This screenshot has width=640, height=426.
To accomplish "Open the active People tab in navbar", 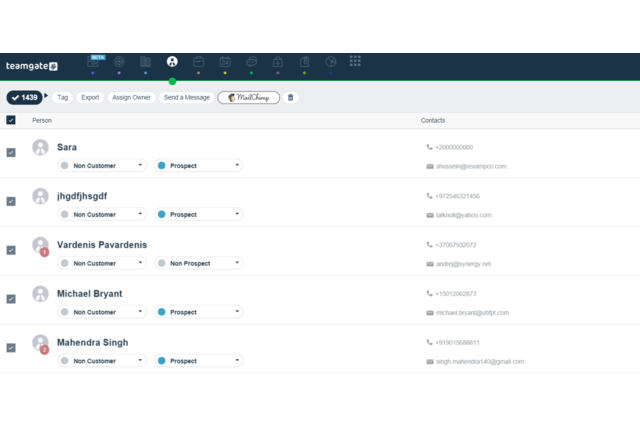I will point(172,62).
